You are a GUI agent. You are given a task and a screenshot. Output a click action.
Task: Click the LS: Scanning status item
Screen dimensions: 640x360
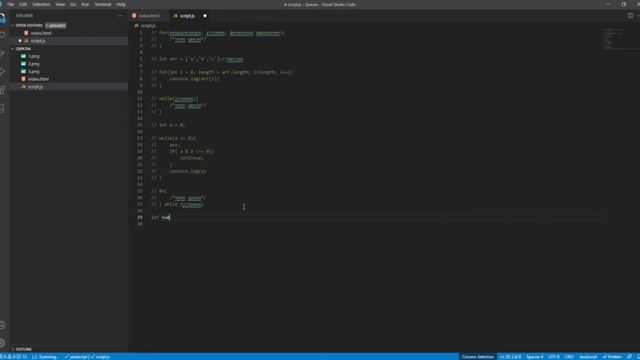44,357
